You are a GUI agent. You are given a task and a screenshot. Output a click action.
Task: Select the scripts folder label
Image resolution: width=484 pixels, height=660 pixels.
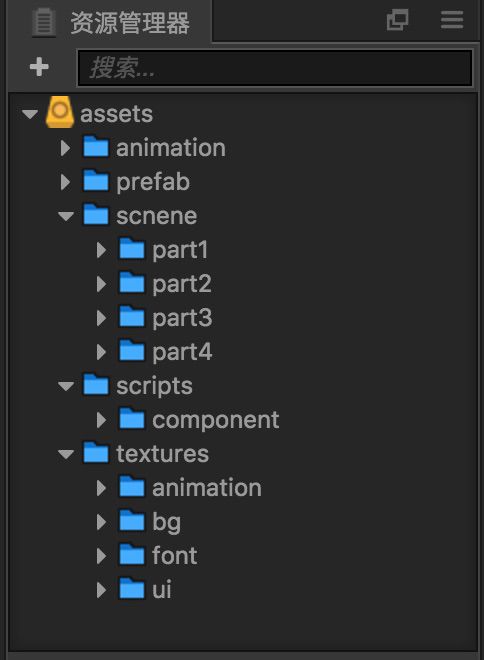click(154, 386)
